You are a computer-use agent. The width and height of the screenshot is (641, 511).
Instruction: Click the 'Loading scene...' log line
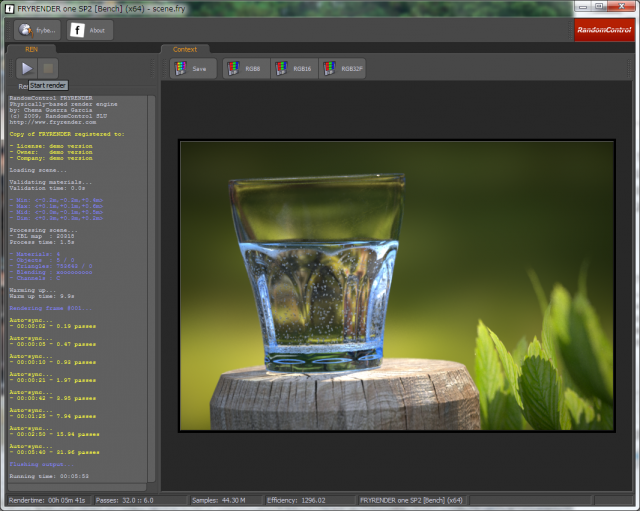[38, 170]
